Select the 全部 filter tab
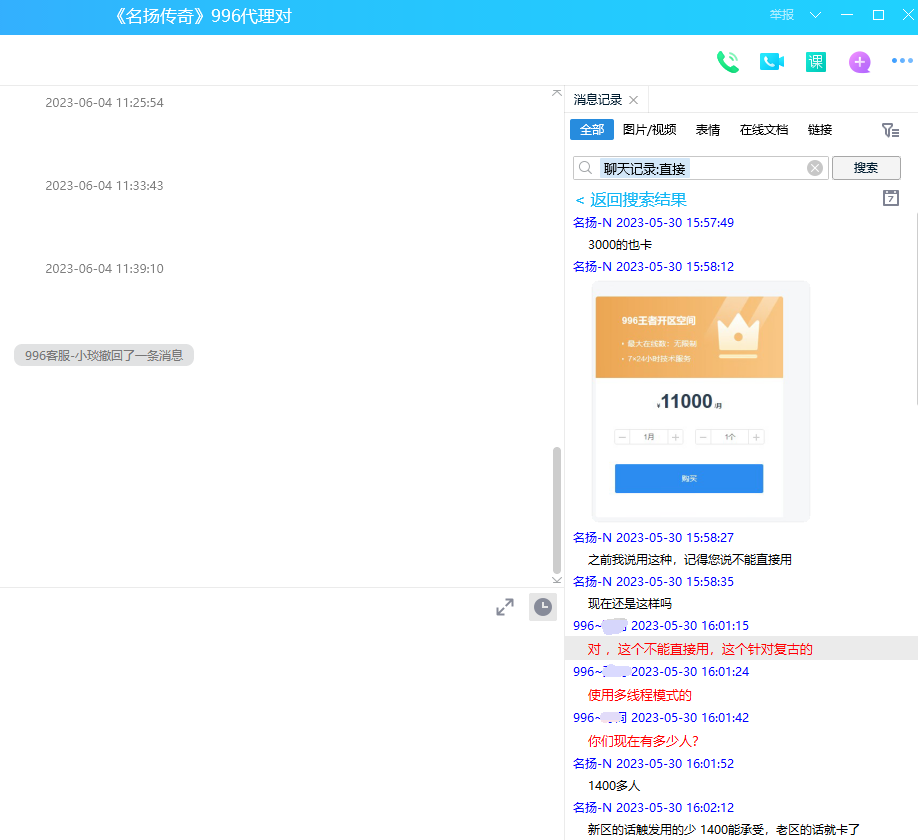The width and height of the screenshot is (918, 840). point(592,129)
